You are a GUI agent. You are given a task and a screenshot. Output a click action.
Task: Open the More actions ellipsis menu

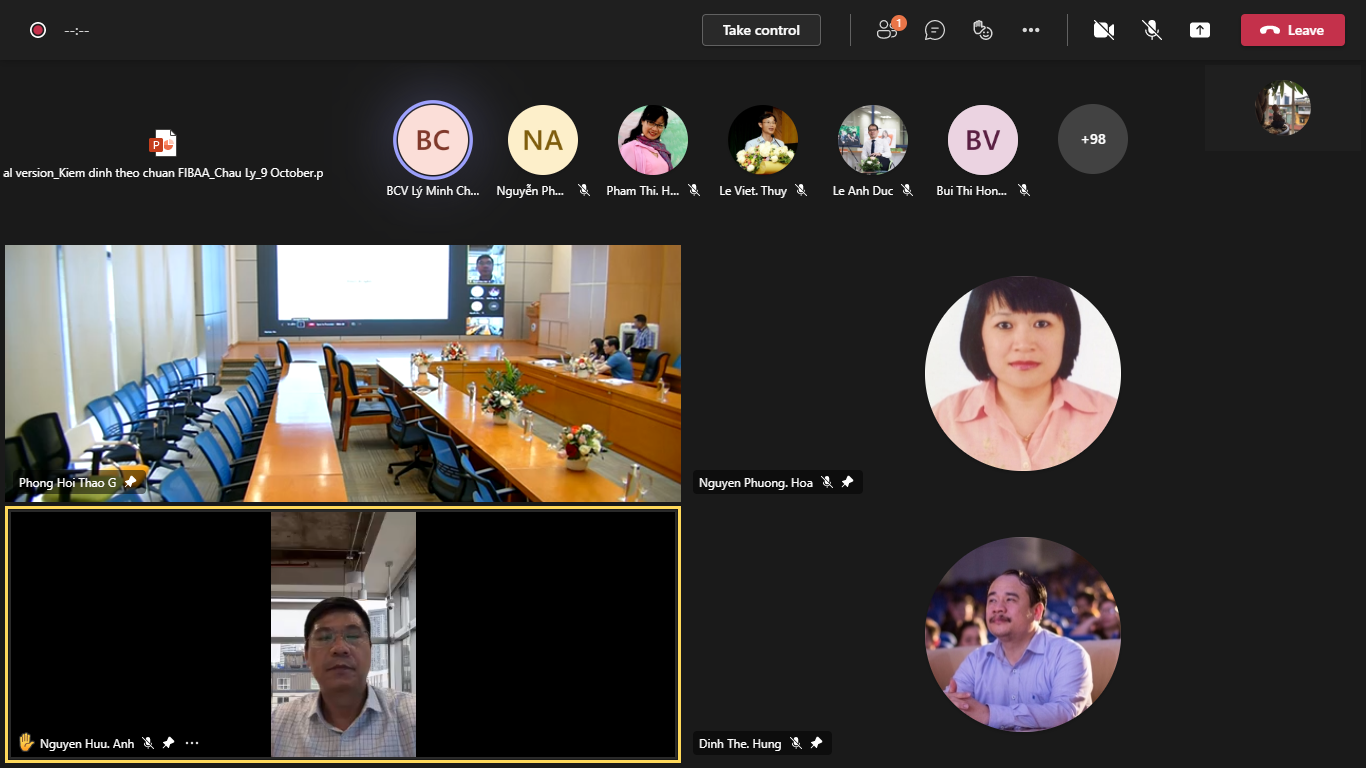pos(1031,30)
